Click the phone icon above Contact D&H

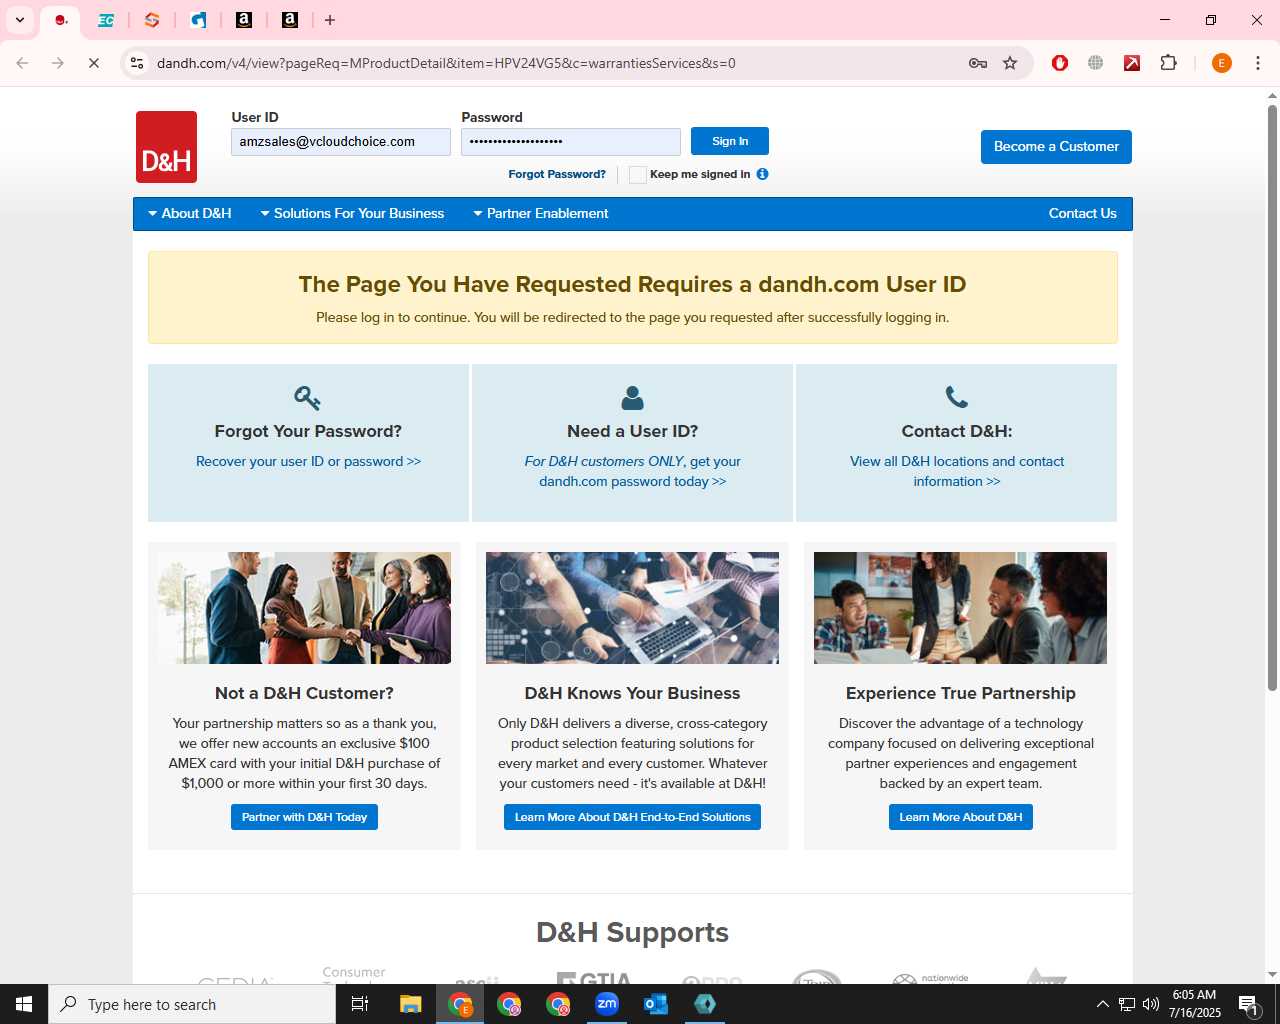957,398
